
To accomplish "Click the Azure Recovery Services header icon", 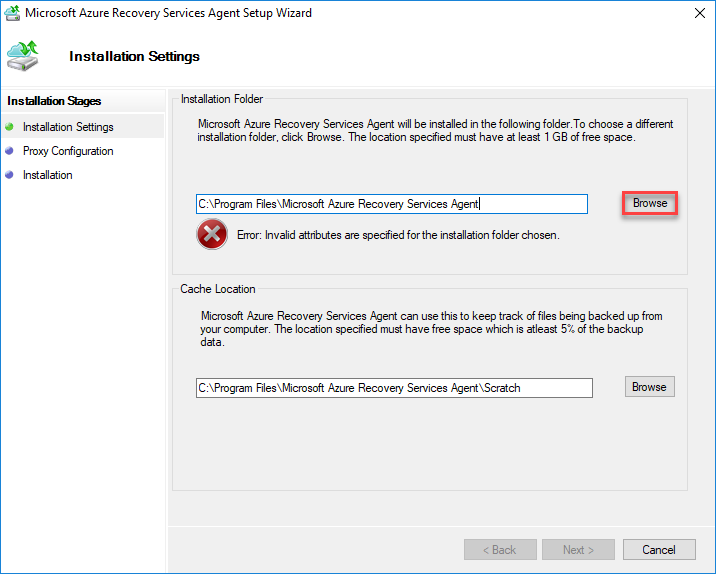I will [x=23, y=54].
